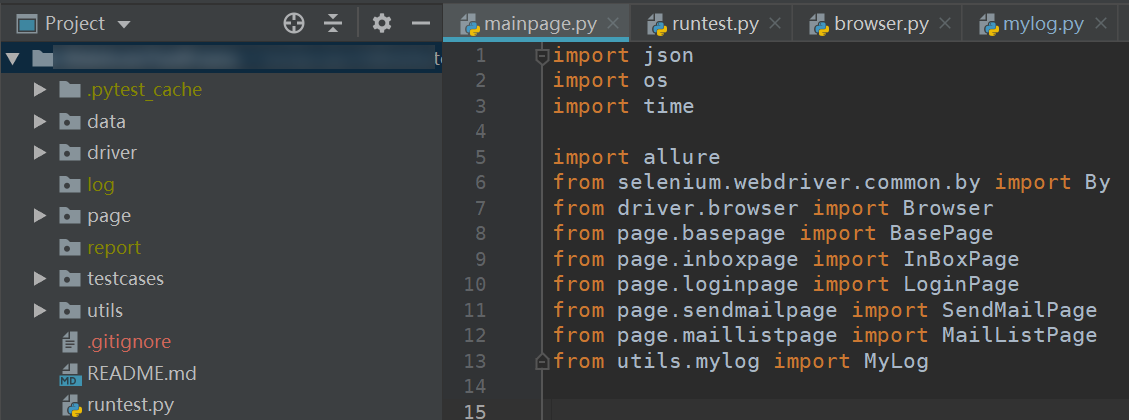Image resolution: width=1129 pixels, height=420 pixels.
Task: Switch to the runtest.py editor tab
Action: (714, 23)
